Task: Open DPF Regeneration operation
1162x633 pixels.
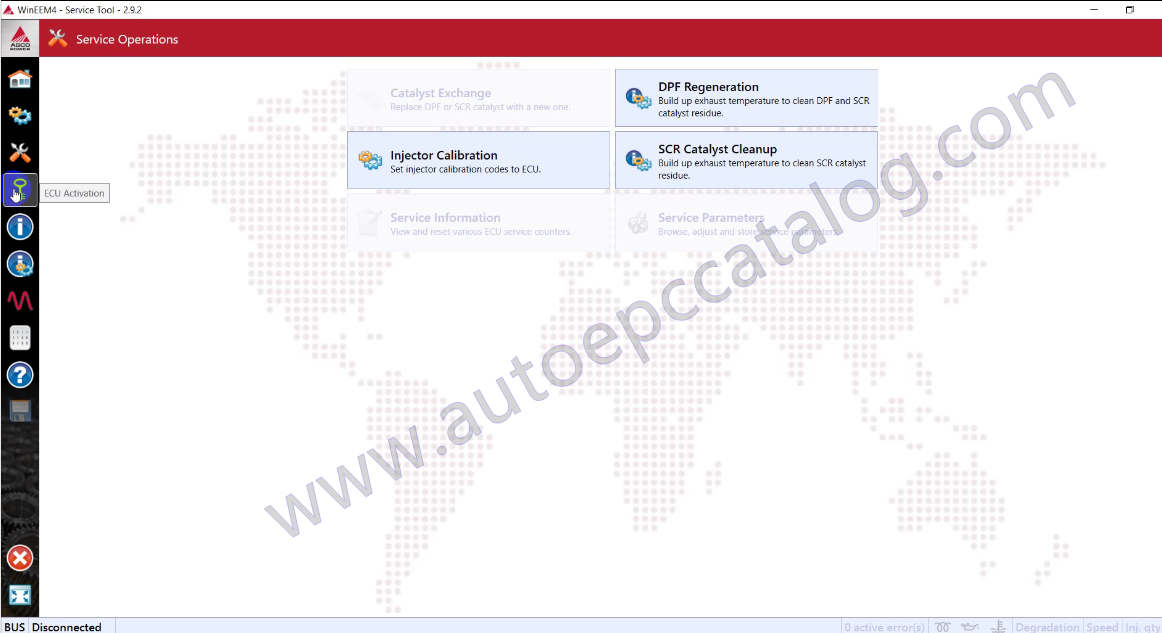Action: (746, 99)
